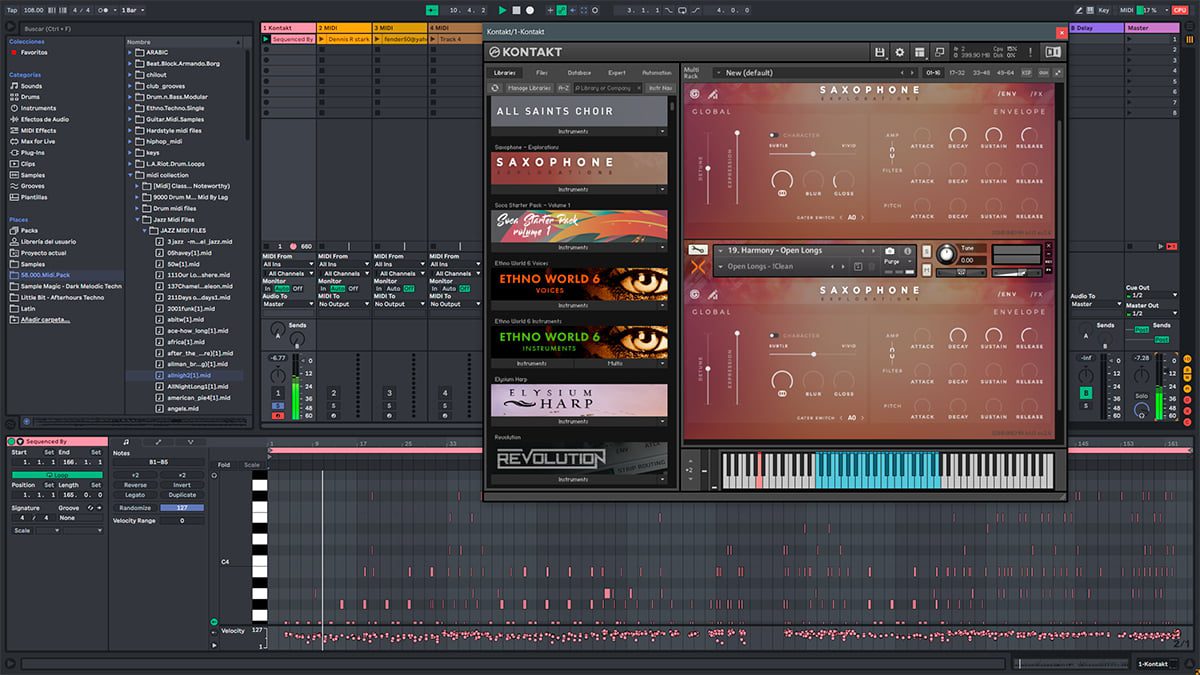Screen dimensions: 1200x675
Task: Click Live transport Stop button
Action: pos(516,10)
